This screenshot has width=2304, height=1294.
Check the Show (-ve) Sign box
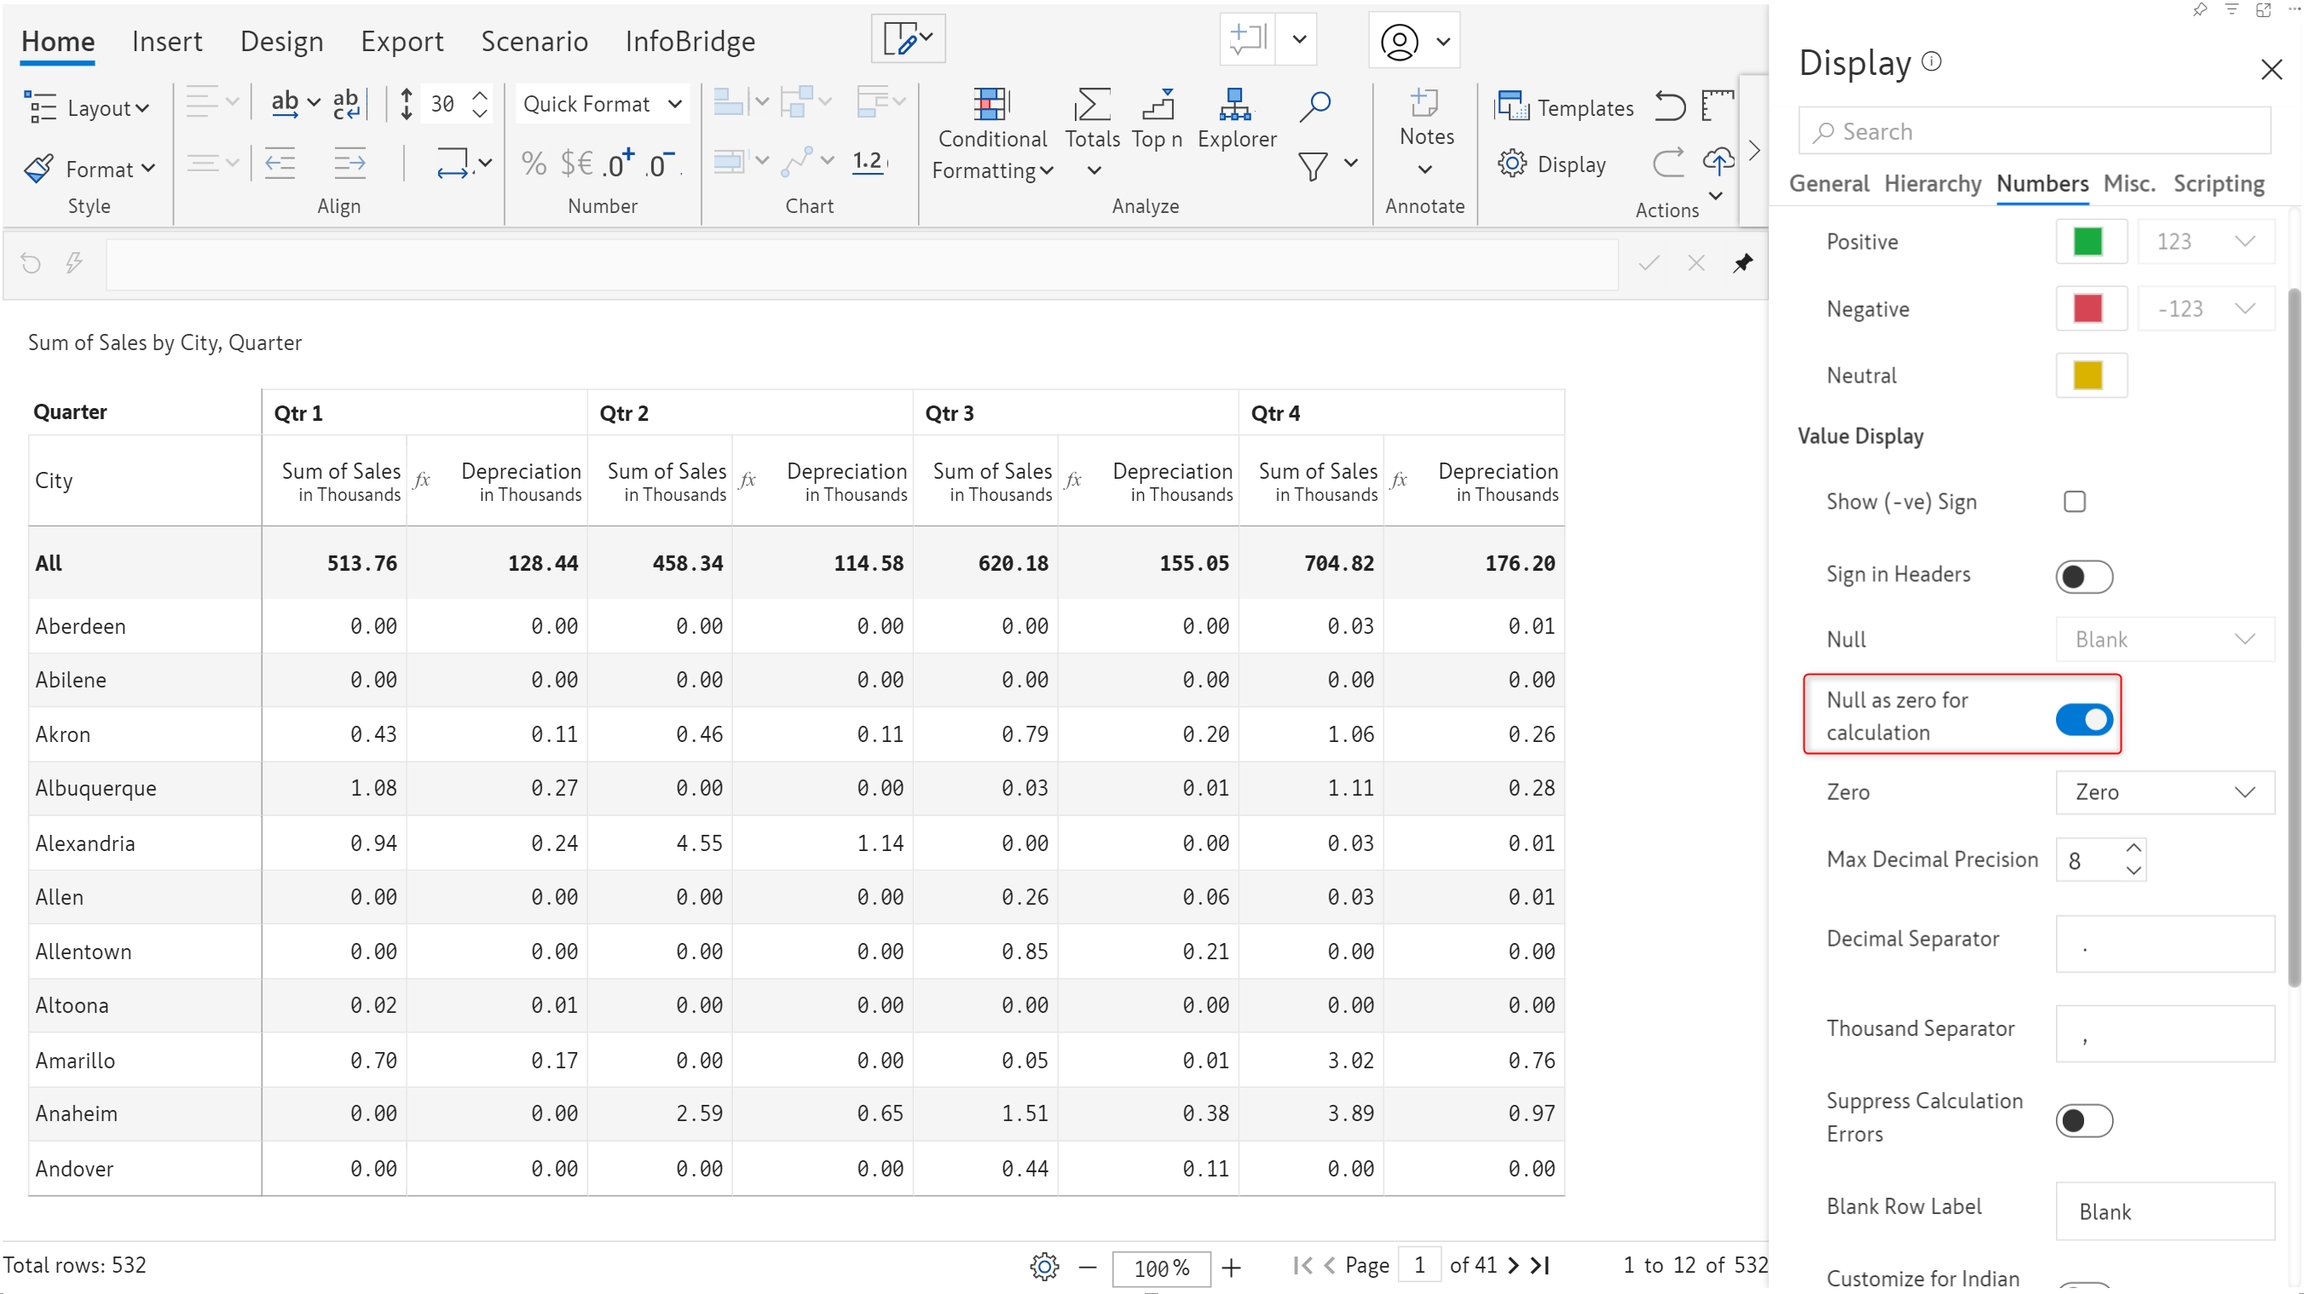coord(2074,502)
